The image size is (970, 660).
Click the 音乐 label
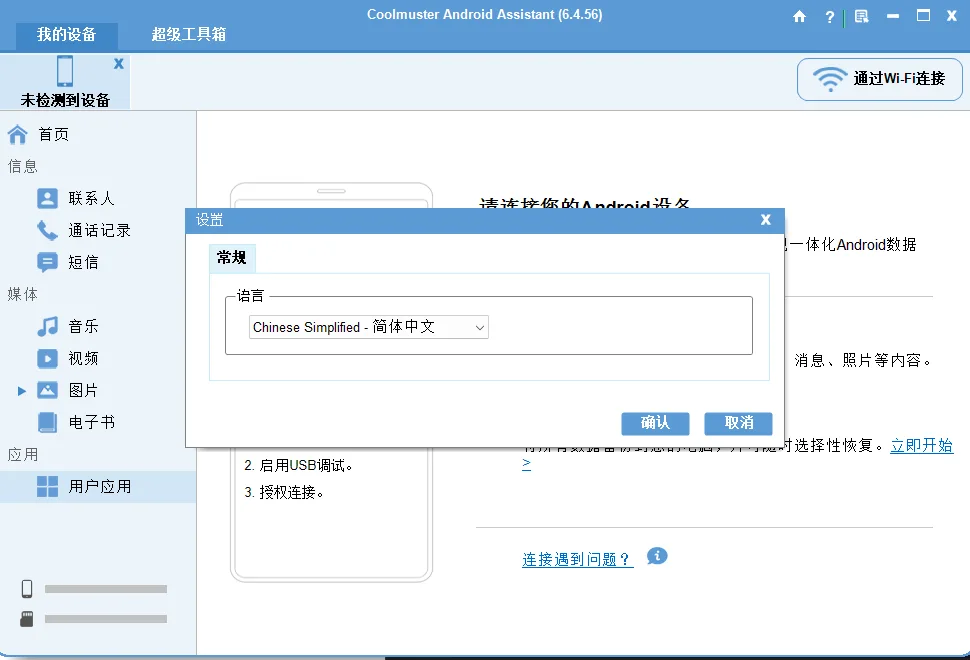coord(84,326)
